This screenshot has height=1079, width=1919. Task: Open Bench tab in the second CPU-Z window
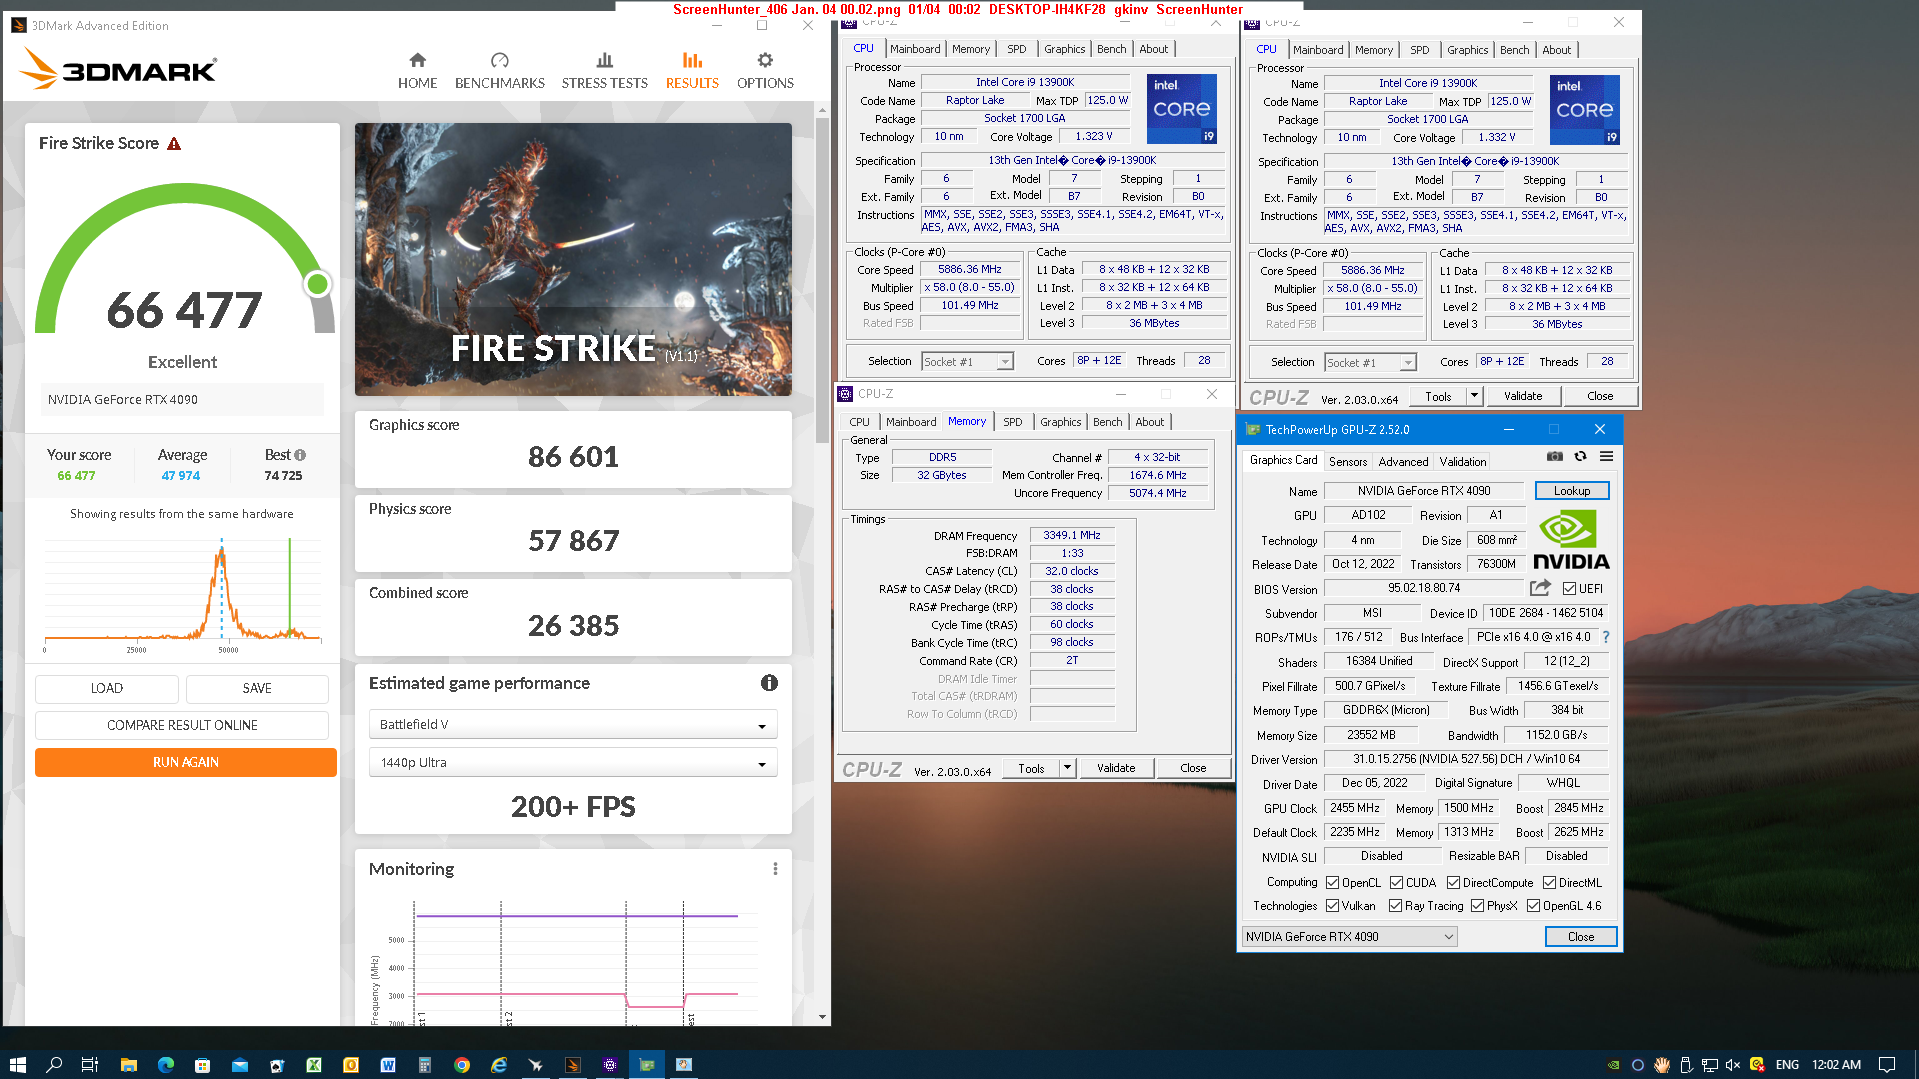pos(1514,50)
